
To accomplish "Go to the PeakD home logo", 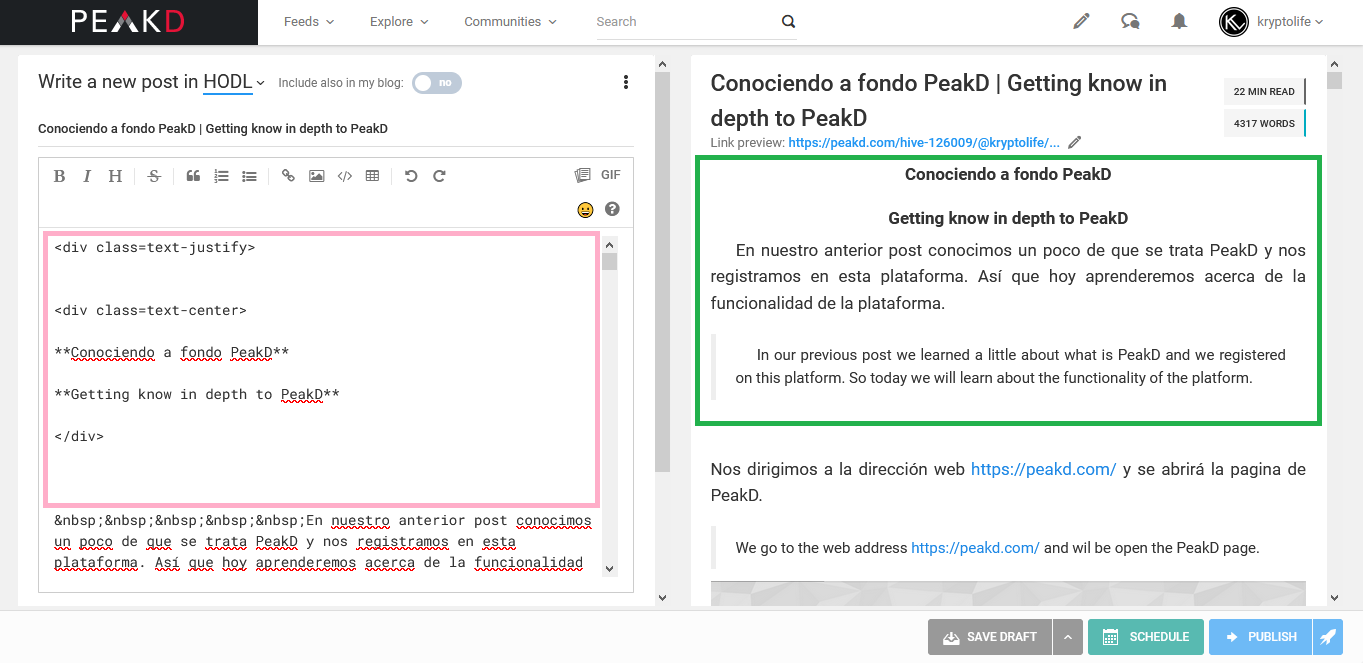I will coord(128,22).
